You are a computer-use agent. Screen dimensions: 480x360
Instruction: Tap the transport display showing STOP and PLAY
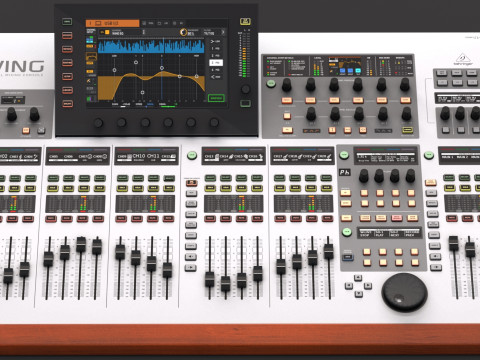[x=389, y=233]
